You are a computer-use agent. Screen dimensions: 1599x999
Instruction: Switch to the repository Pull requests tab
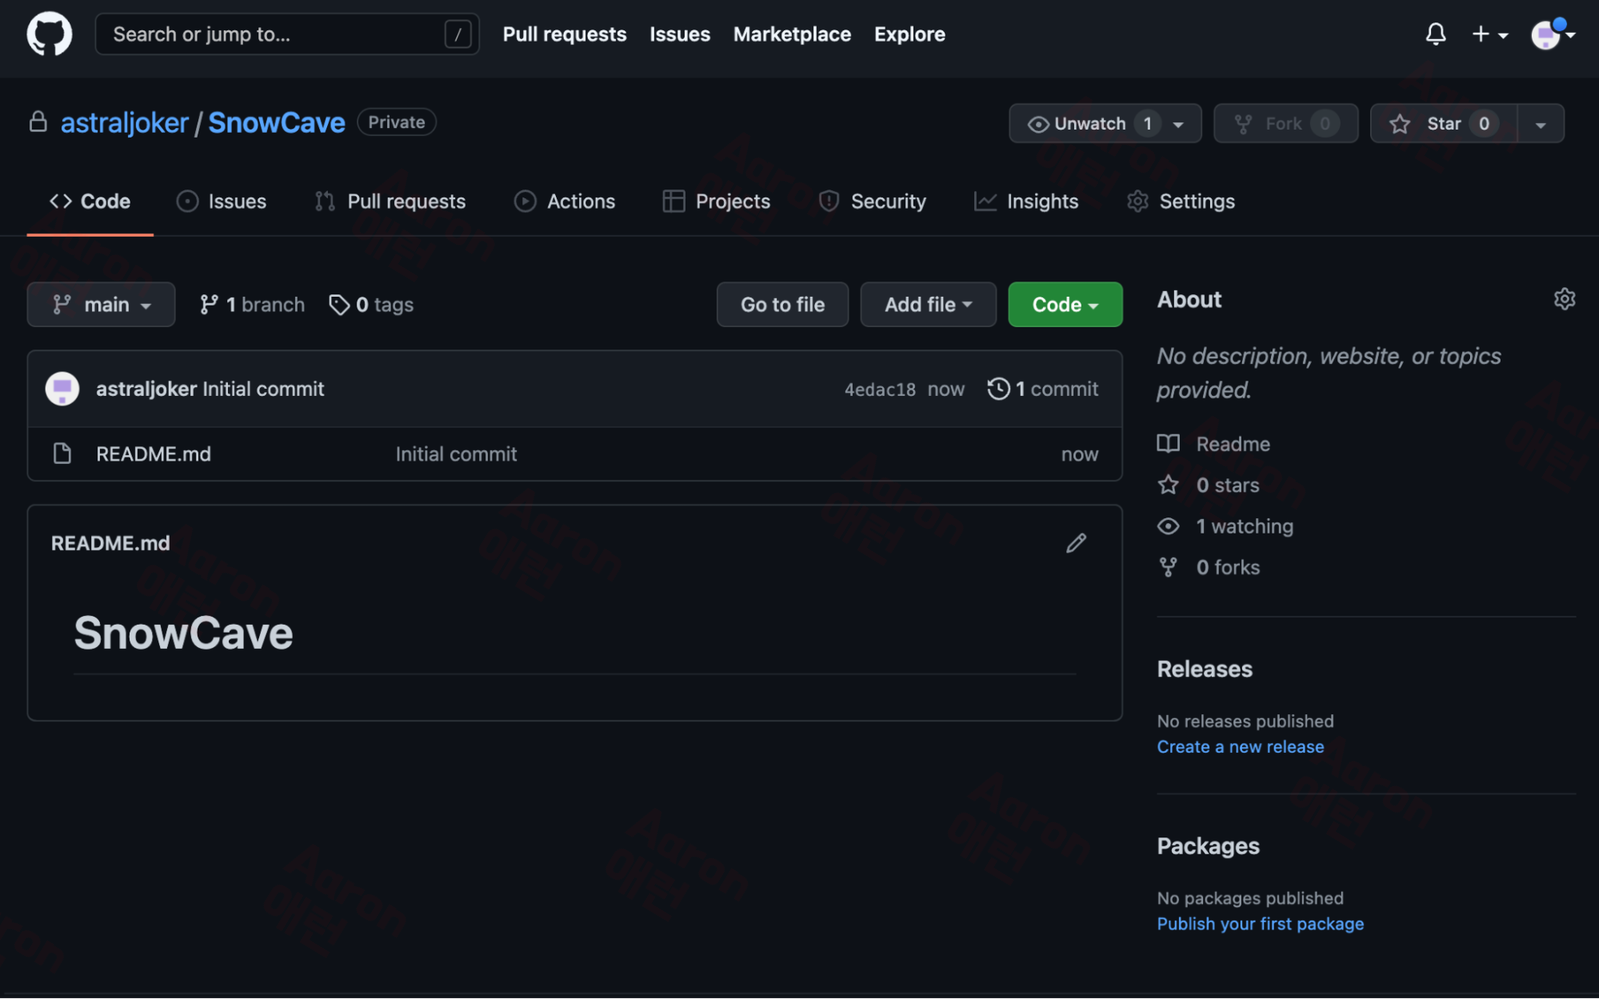pos(390,201)
